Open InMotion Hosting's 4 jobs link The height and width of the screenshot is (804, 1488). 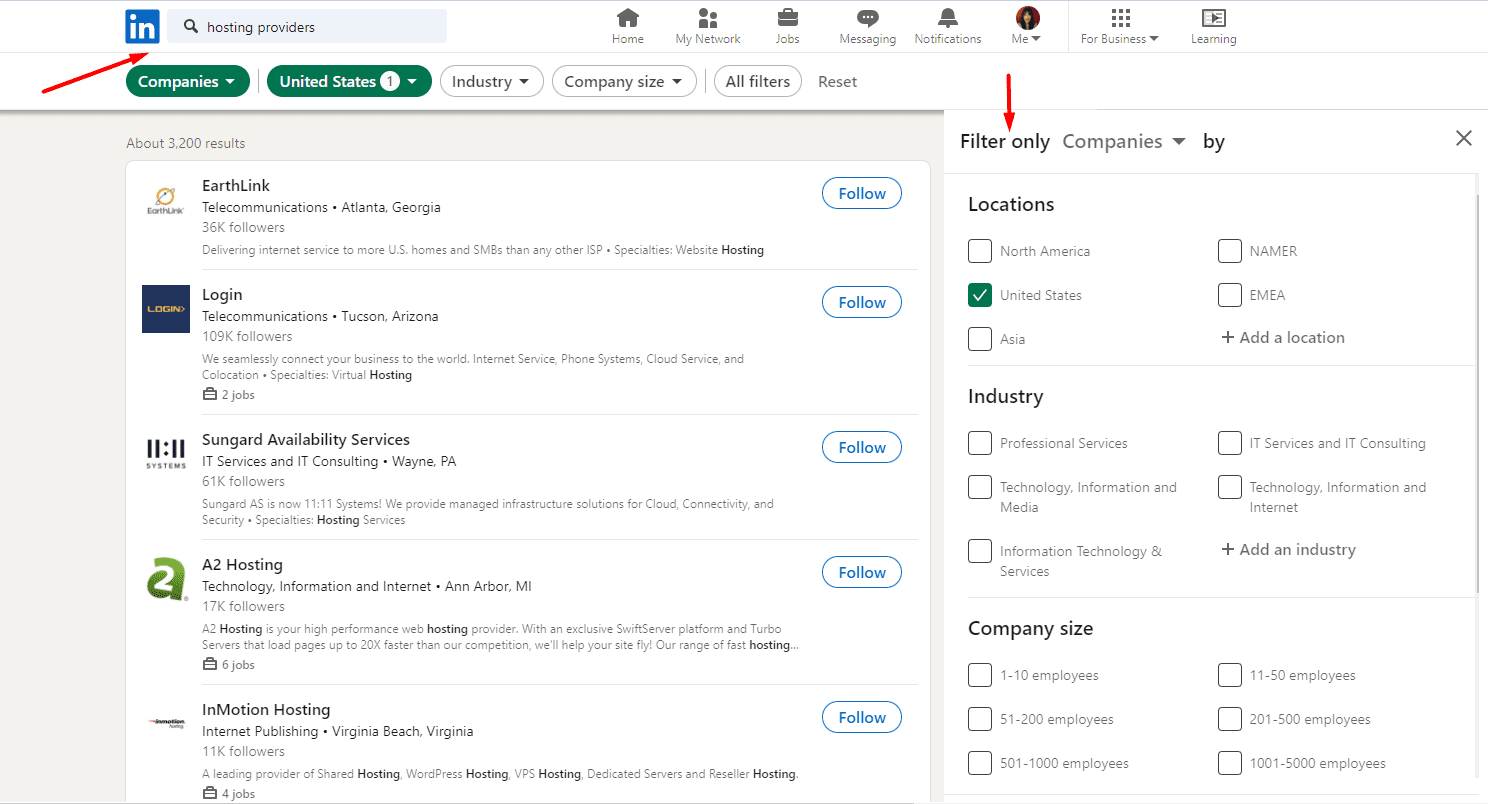(x=229, y=794)
